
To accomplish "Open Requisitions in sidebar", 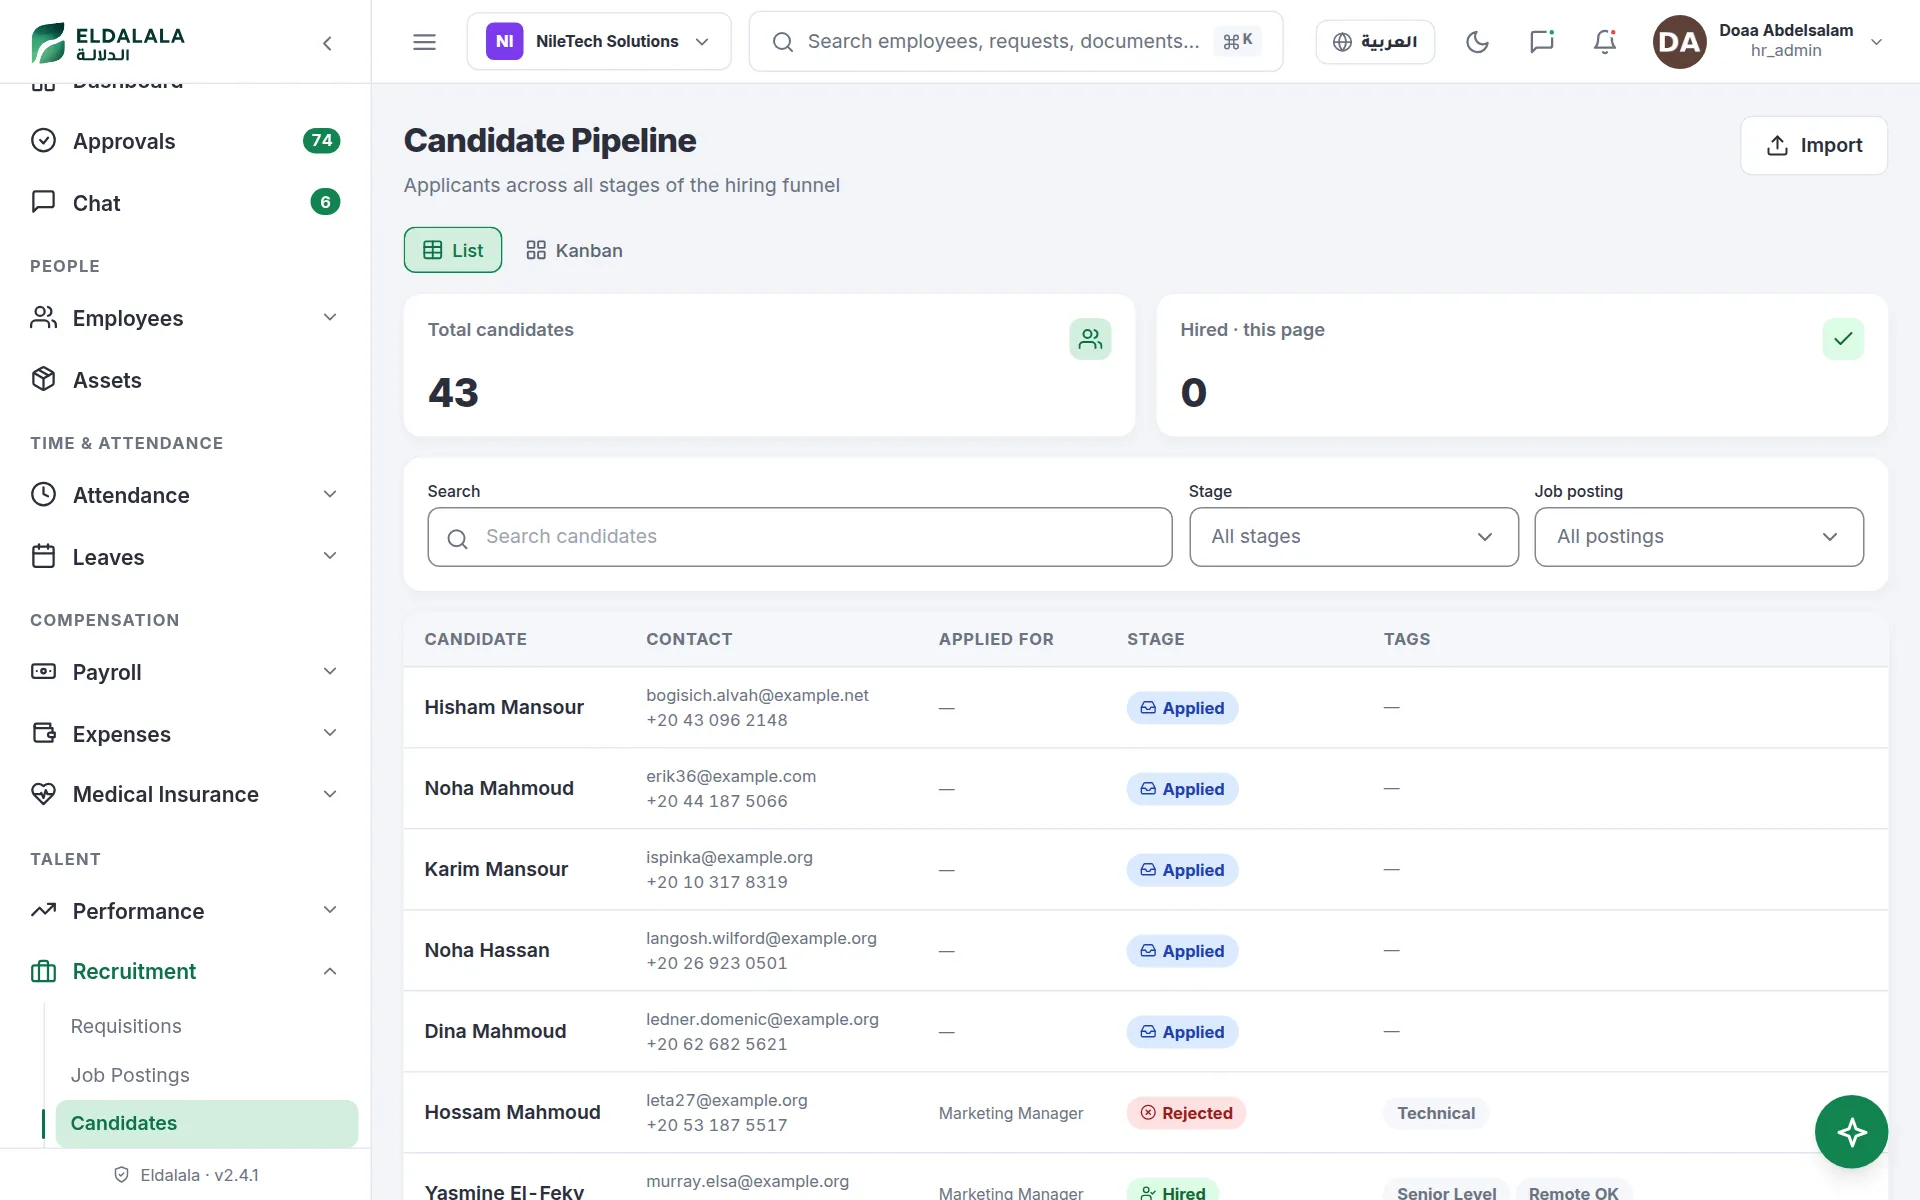I will [126, 1026].
